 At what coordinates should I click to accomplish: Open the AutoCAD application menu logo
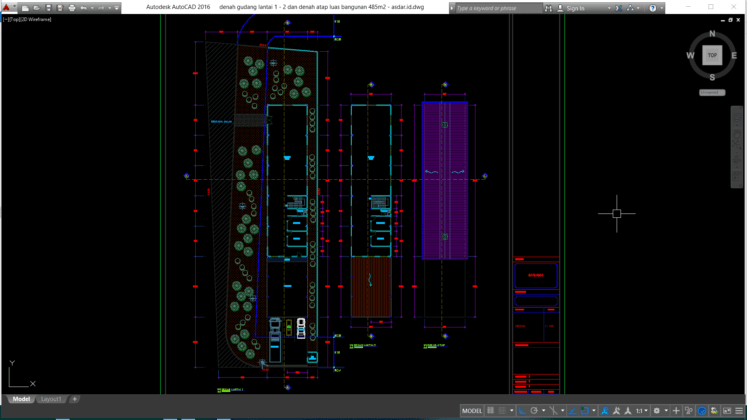(6, 7)
